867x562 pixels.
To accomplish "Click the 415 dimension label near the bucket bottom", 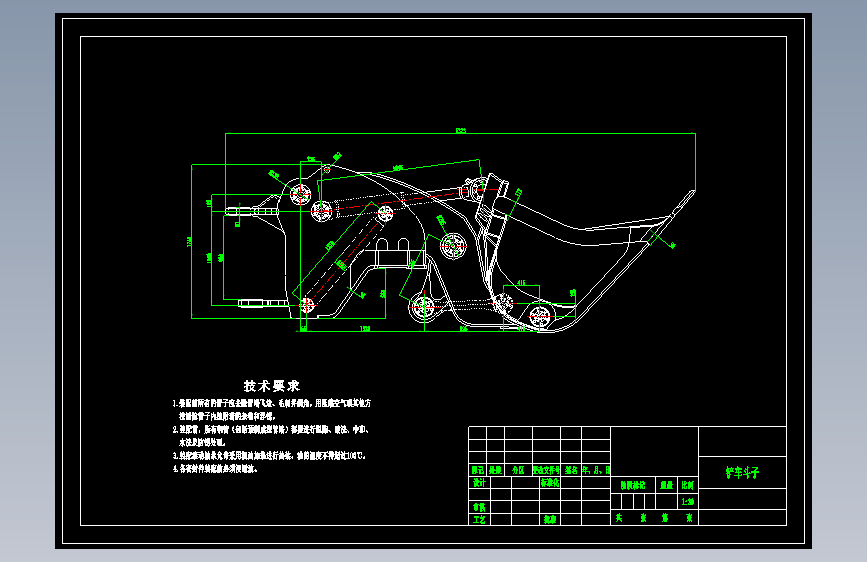I will [x=521, y=283].
